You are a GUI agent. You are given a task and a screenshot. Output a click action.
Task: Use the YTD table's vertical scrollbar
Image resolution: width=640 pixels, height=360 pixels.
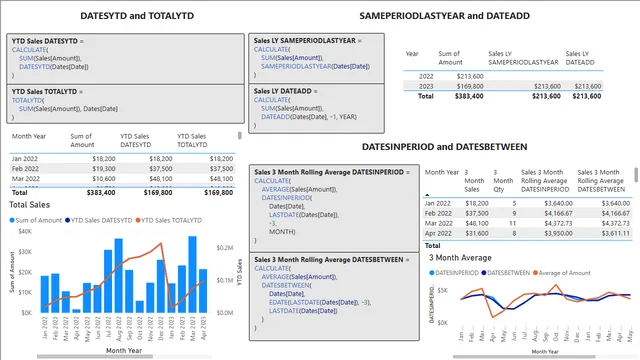240,136
